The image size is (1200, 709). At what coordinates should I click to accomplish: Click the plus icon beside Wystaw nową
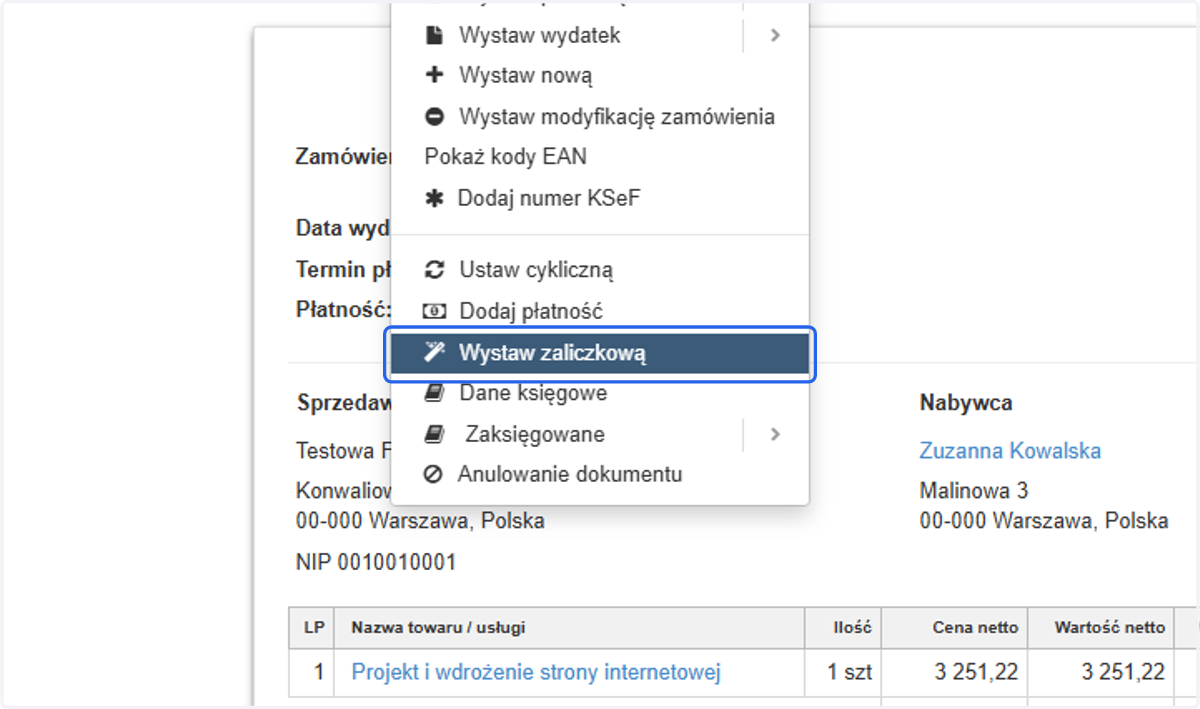point(434,75)
